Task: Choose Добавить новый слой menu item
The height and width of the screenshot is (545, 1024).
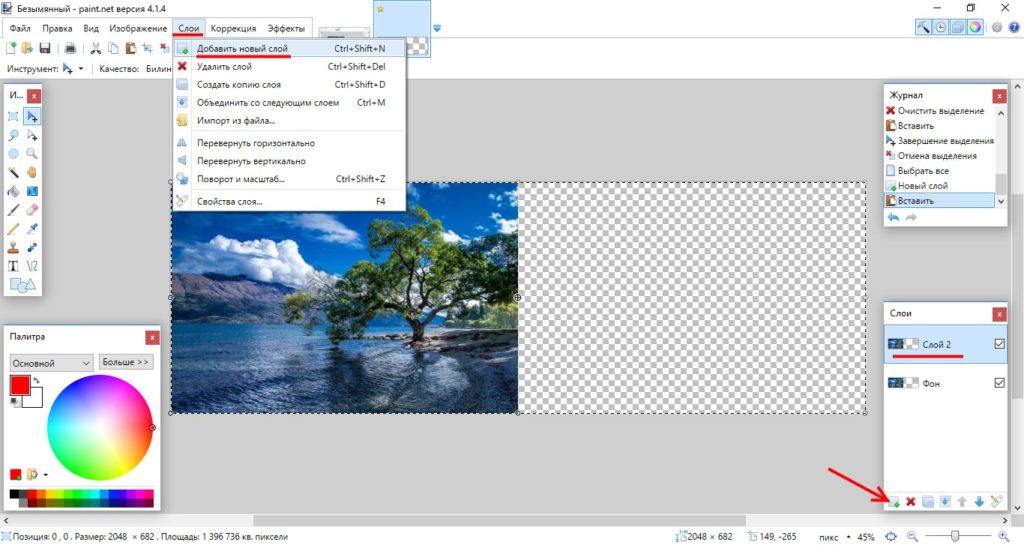Action: (291, 48)
